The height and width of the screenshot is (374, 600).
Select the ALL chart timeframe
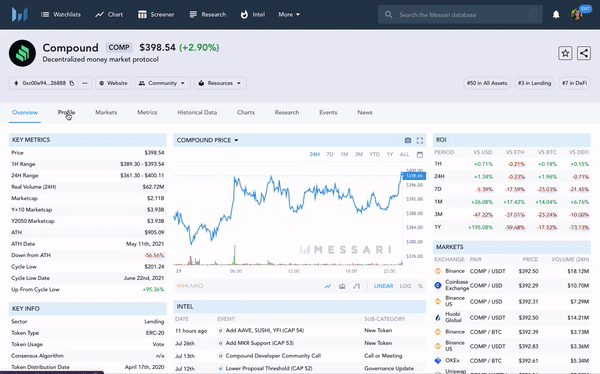tap(404, 155)
